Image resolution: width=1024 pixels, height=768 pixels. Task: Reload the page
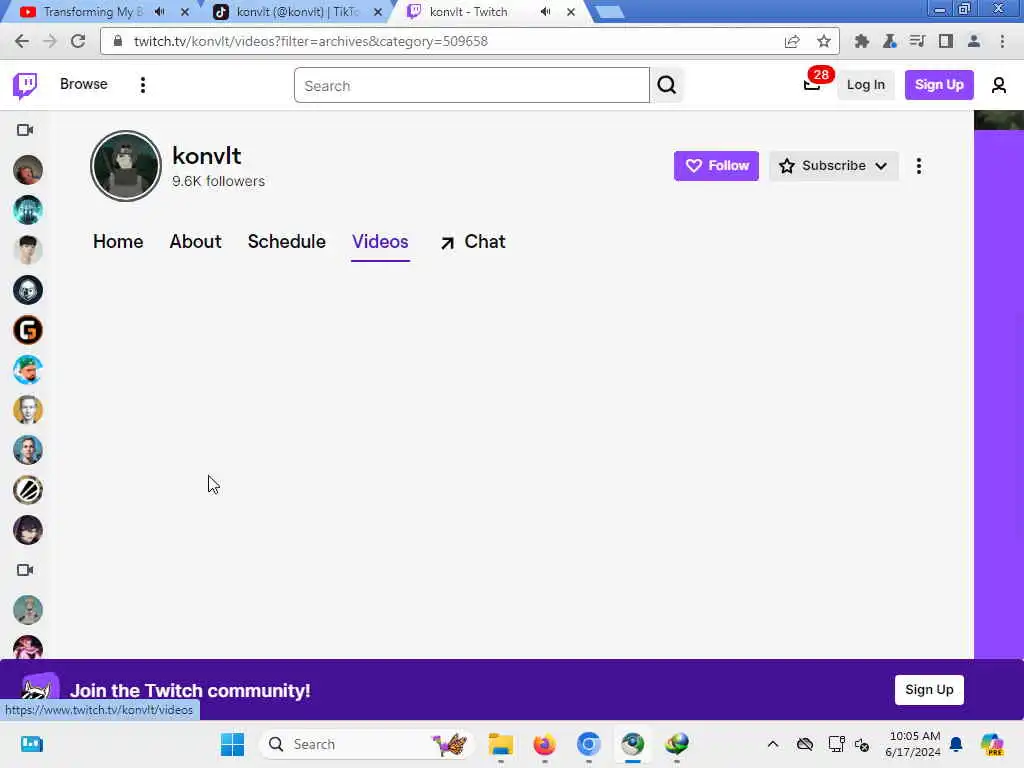click(x=78, y=41)
